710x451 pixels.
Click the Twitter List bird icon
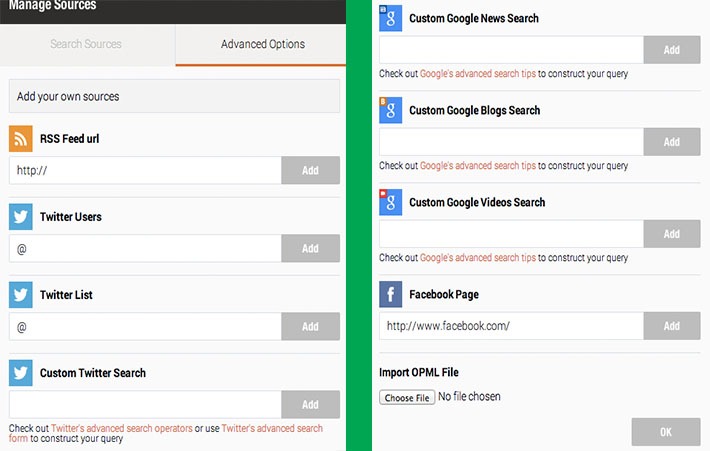[x=22, y=295]
